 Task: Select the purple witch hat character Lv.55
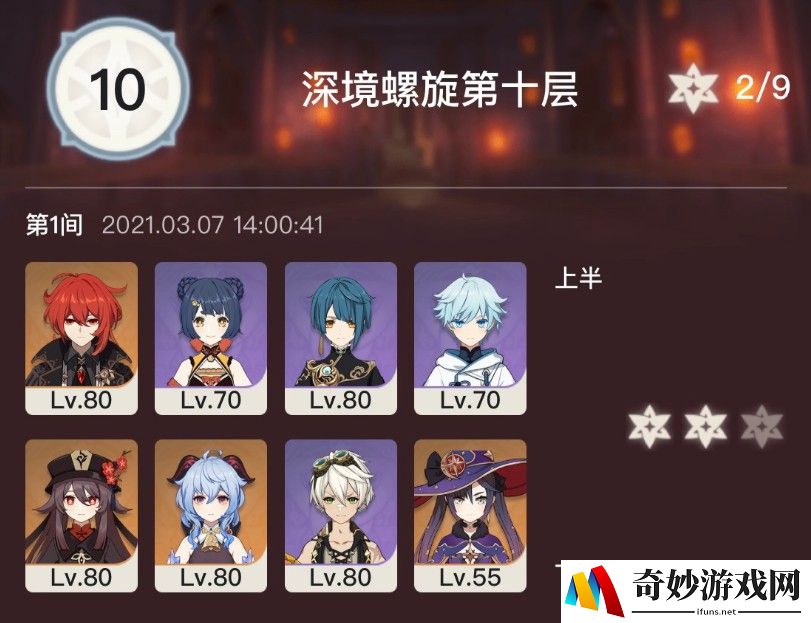tap(470, 515)
